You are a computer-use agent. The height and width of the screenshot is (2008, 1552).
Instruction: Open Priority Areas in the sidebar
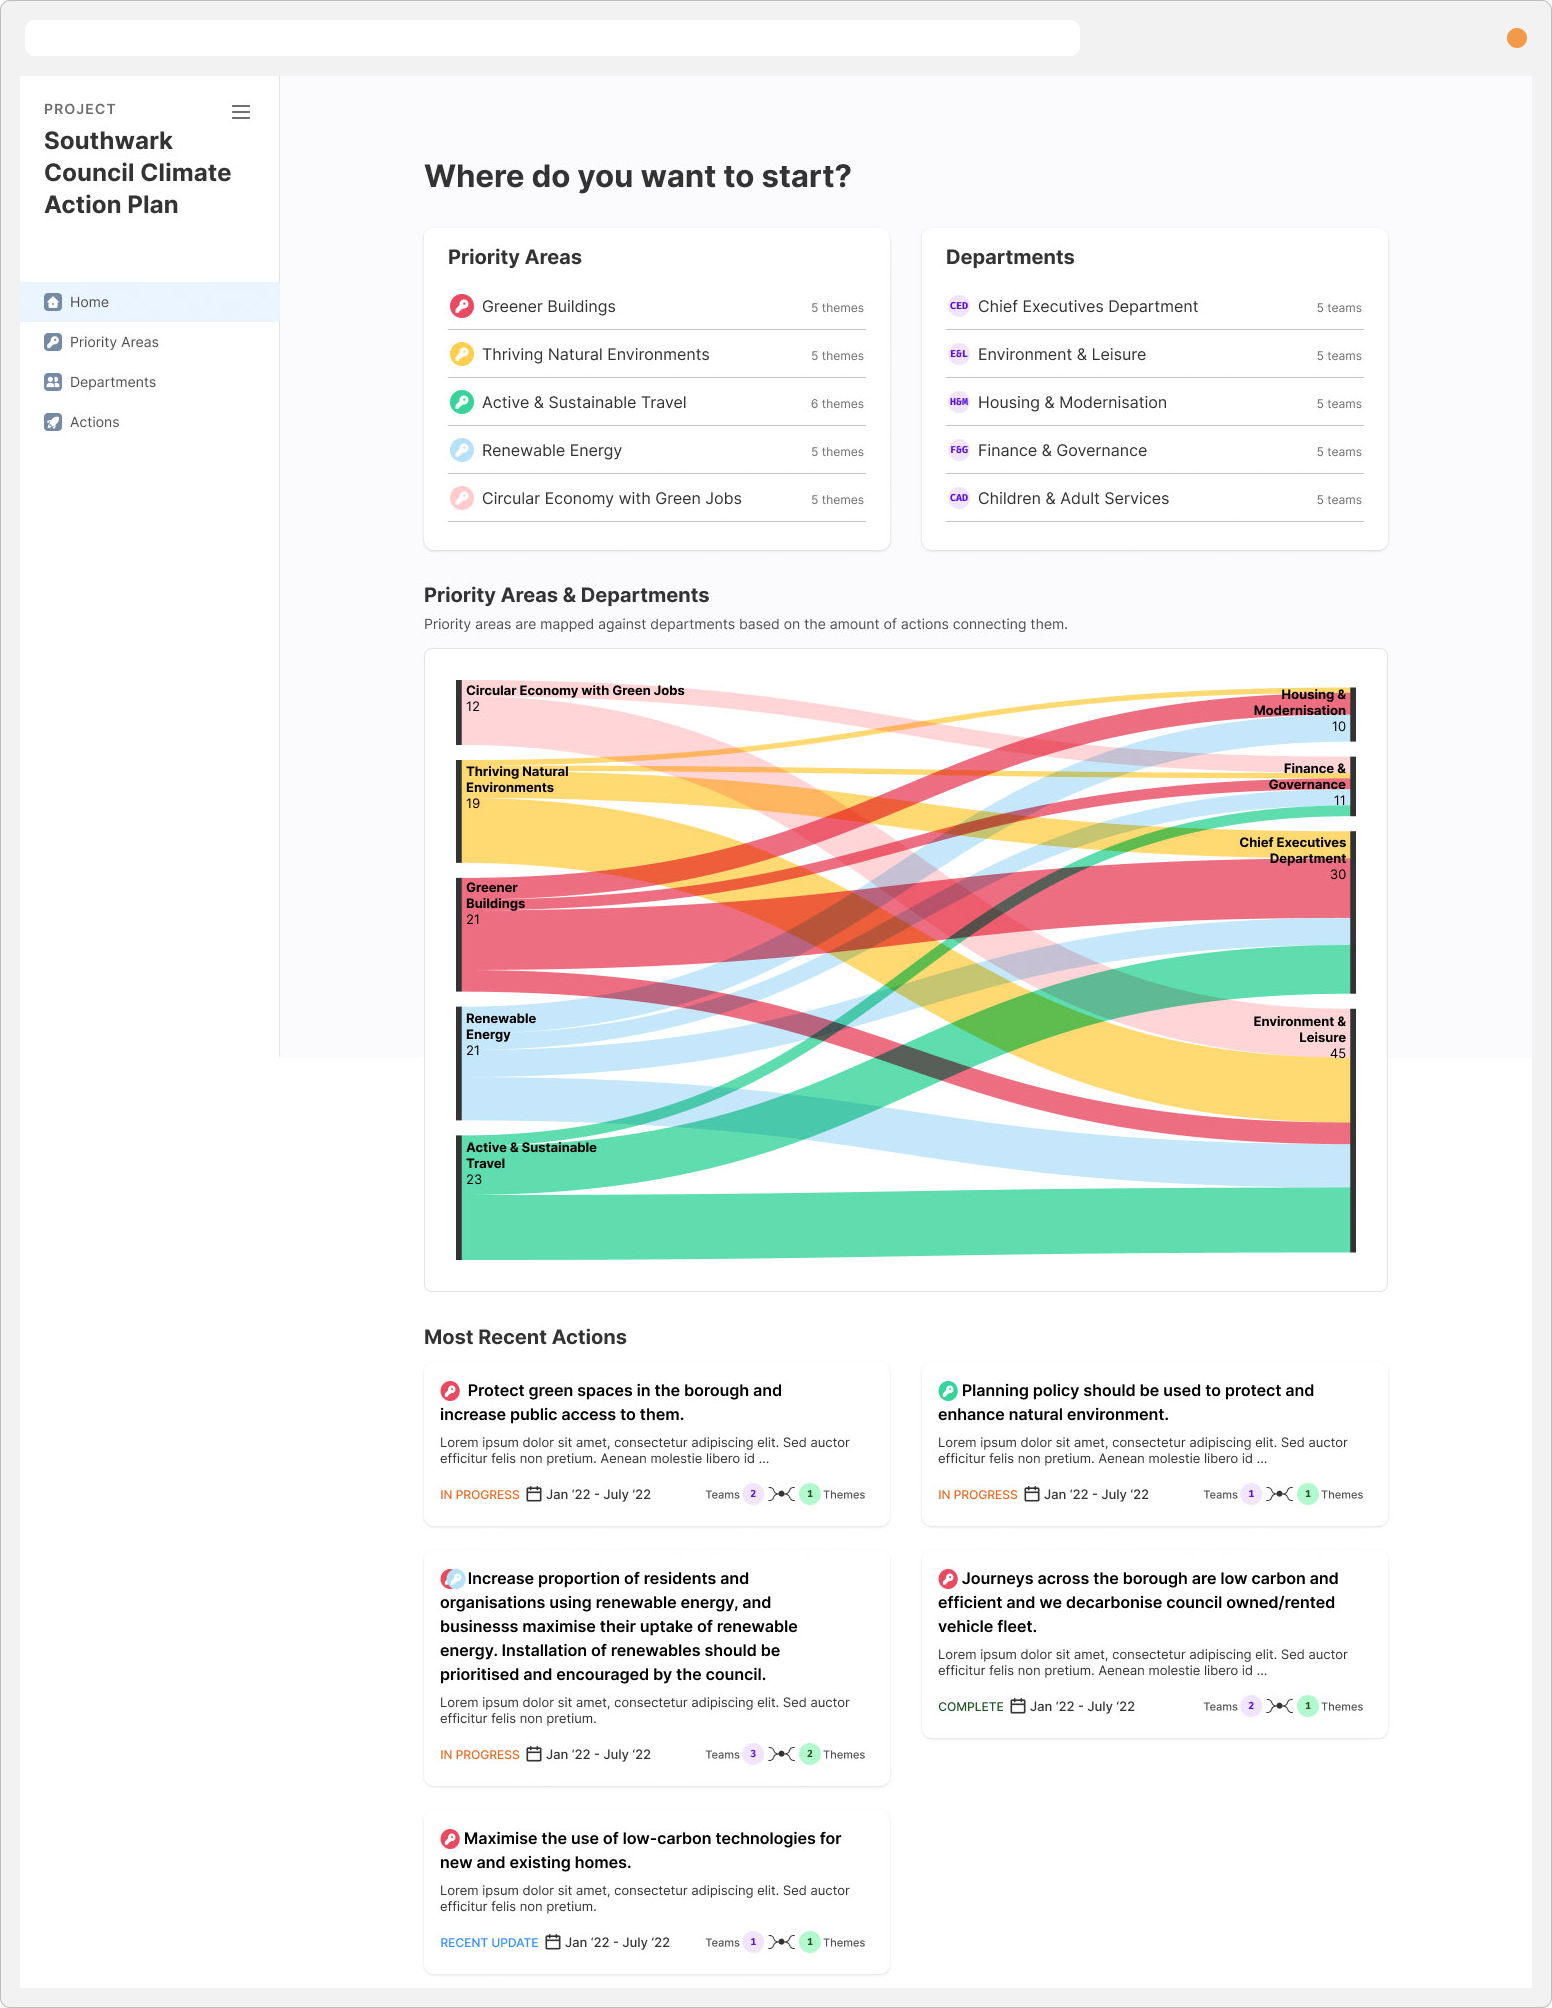click(149, 342)
